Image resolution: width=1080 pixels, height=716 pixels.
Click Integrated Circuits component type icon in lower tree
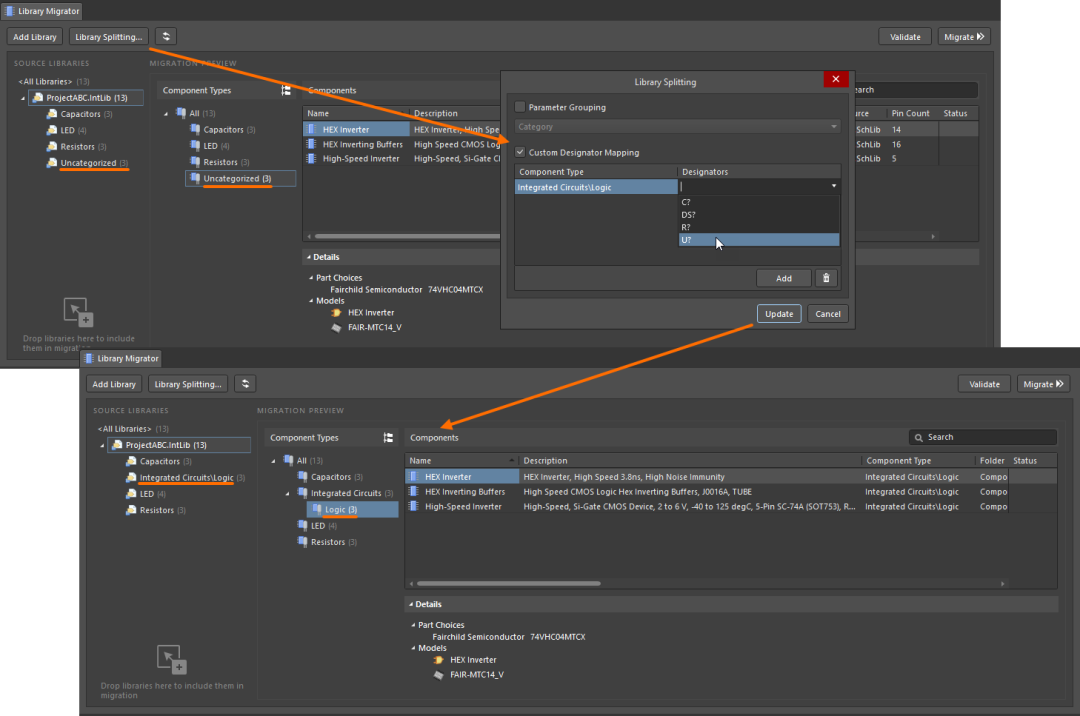tap(302, 493)
